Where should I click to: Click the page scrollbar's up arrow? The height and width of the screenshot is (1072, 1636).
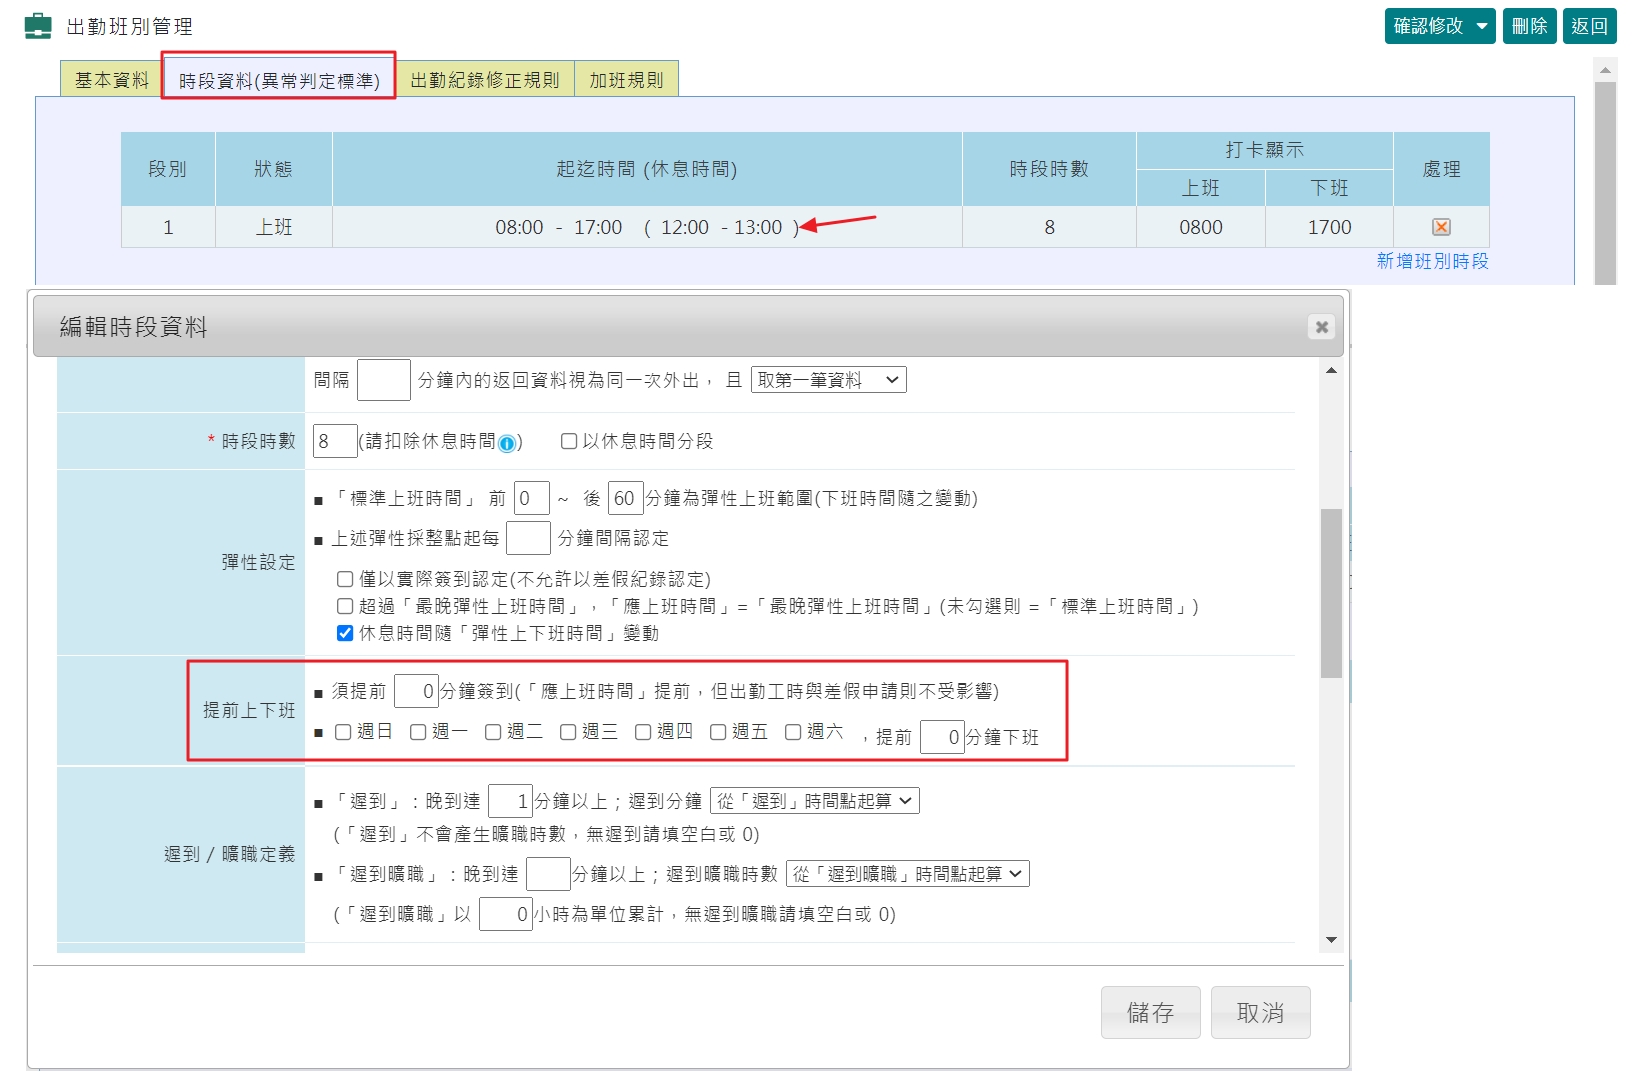pyautogui.click(x=1605, y=69)
